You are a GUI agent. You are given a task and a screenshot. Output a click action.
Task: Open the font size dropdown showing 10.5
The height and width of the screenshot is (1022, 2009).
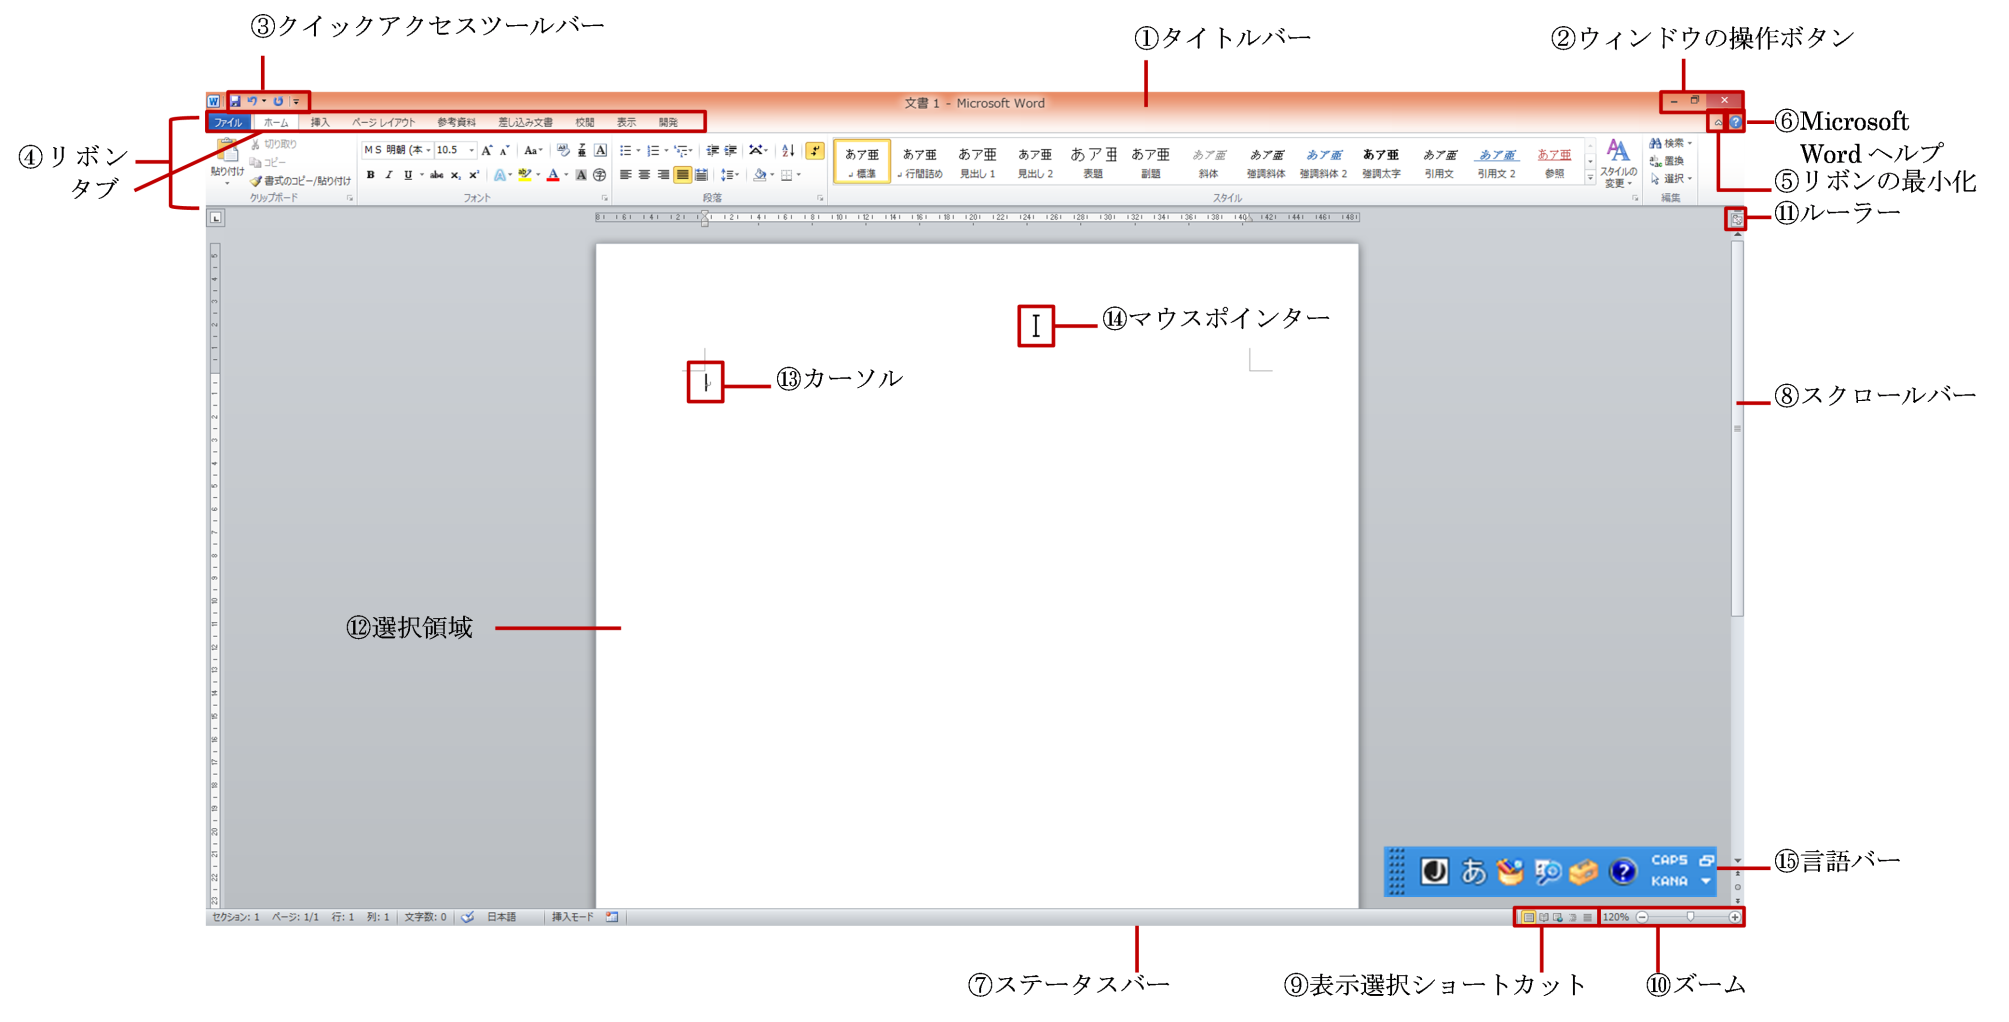(471, 151)
